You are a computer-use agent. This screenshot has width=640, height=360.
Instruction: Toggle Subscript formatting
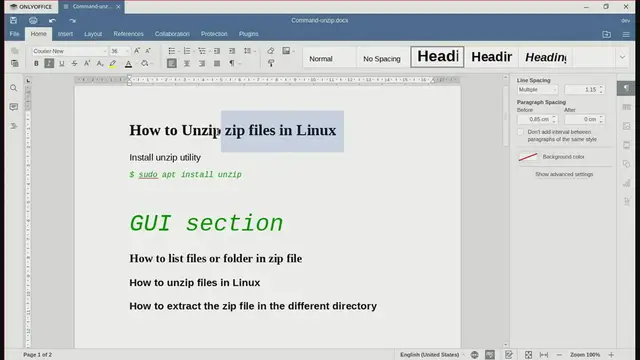click(100, 63)
